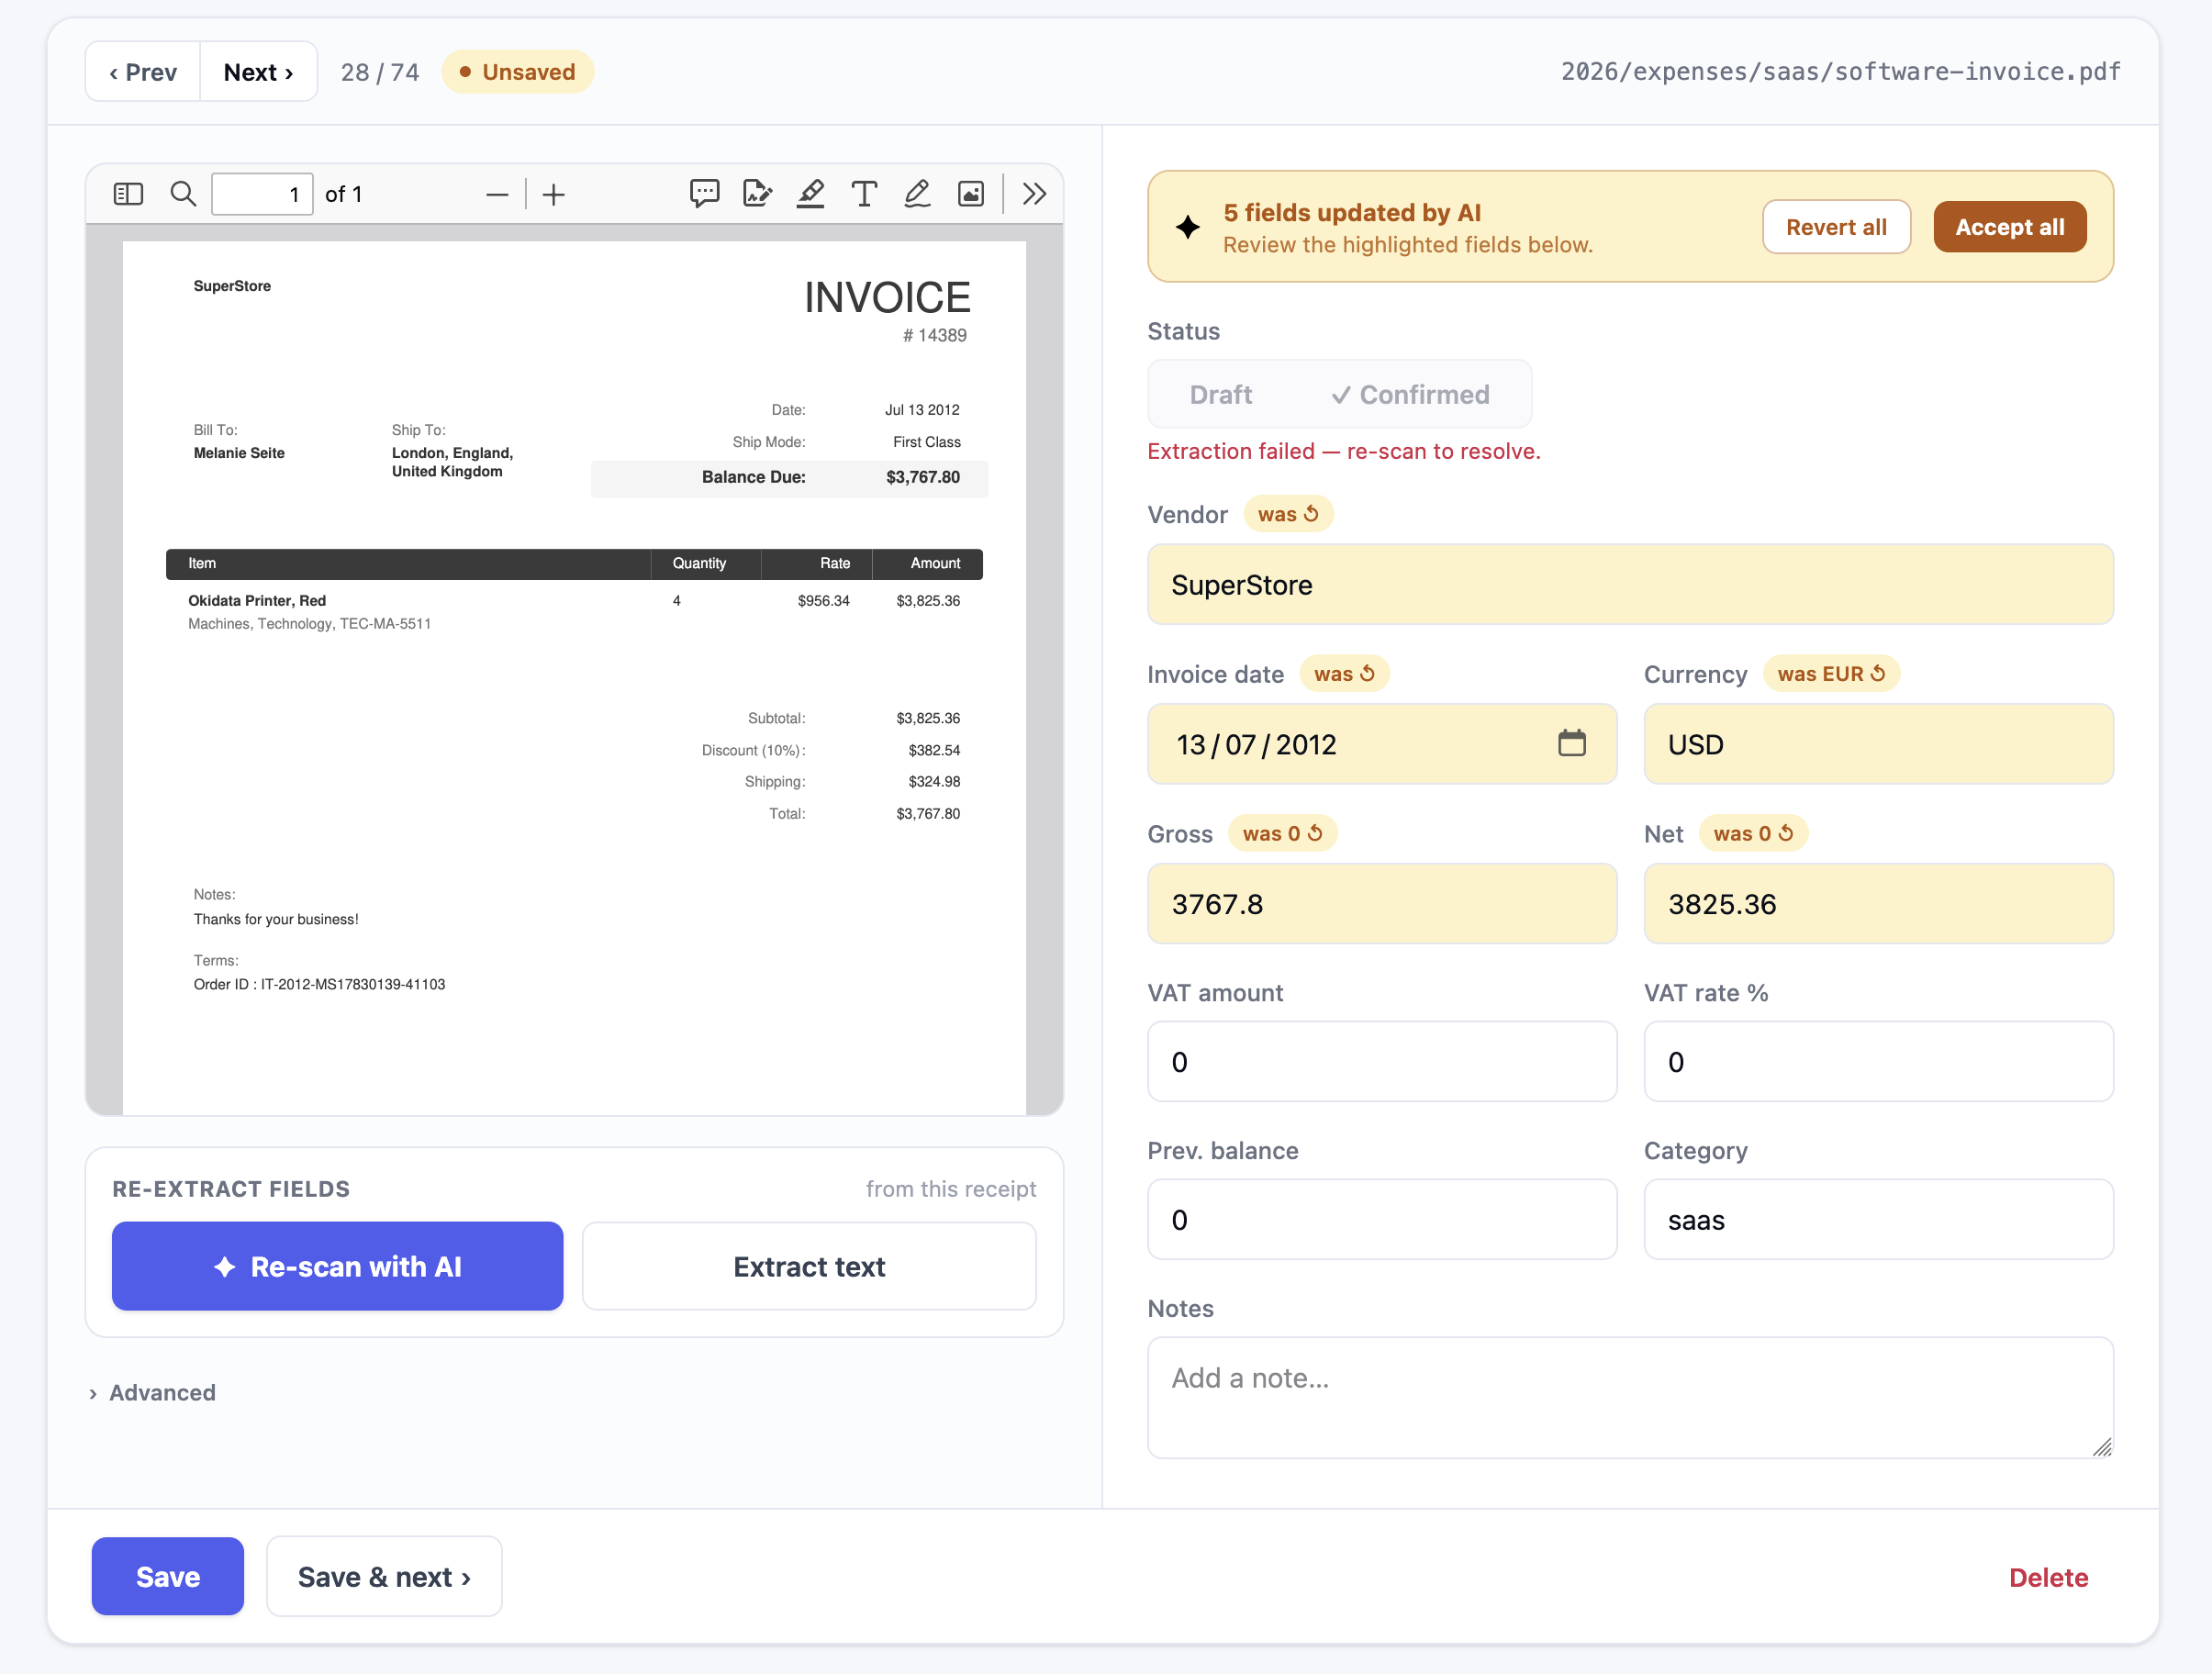This screenshot has height=1674, width=2212.
Task: Toggle the PDF sidebar panel icon
Action: (128, 194)
